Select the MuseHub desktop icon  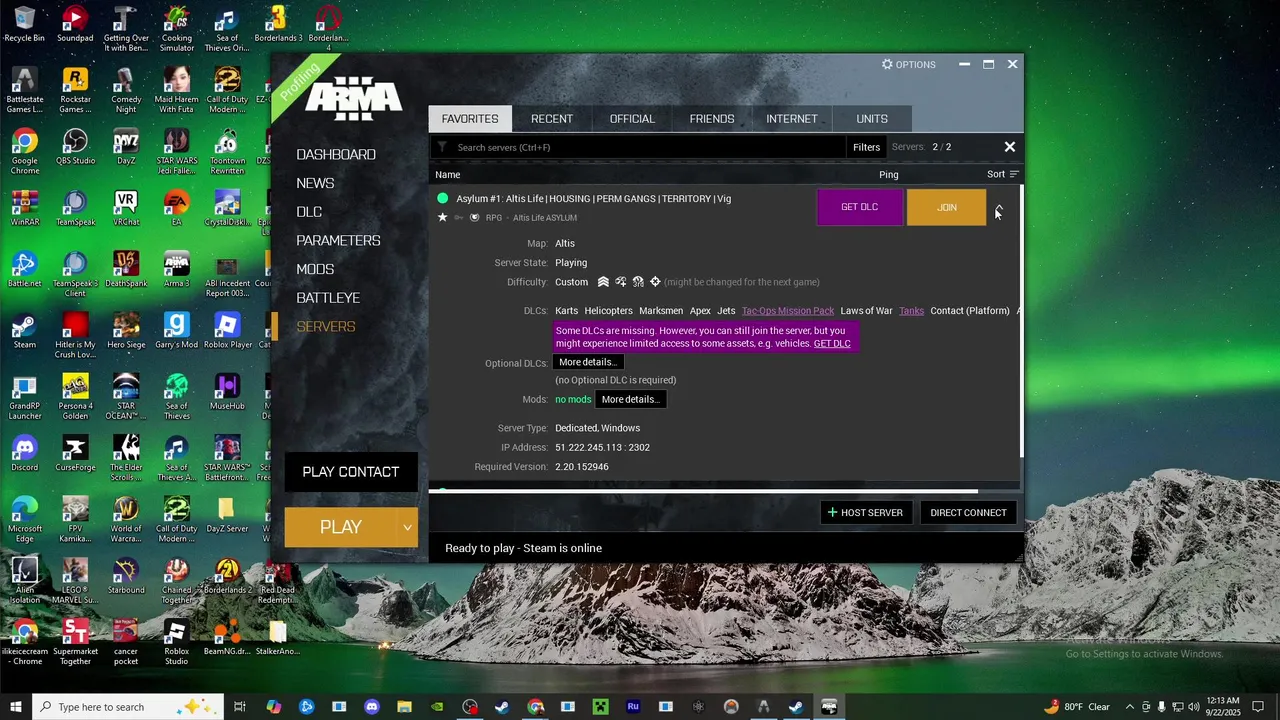click(227, 392)
